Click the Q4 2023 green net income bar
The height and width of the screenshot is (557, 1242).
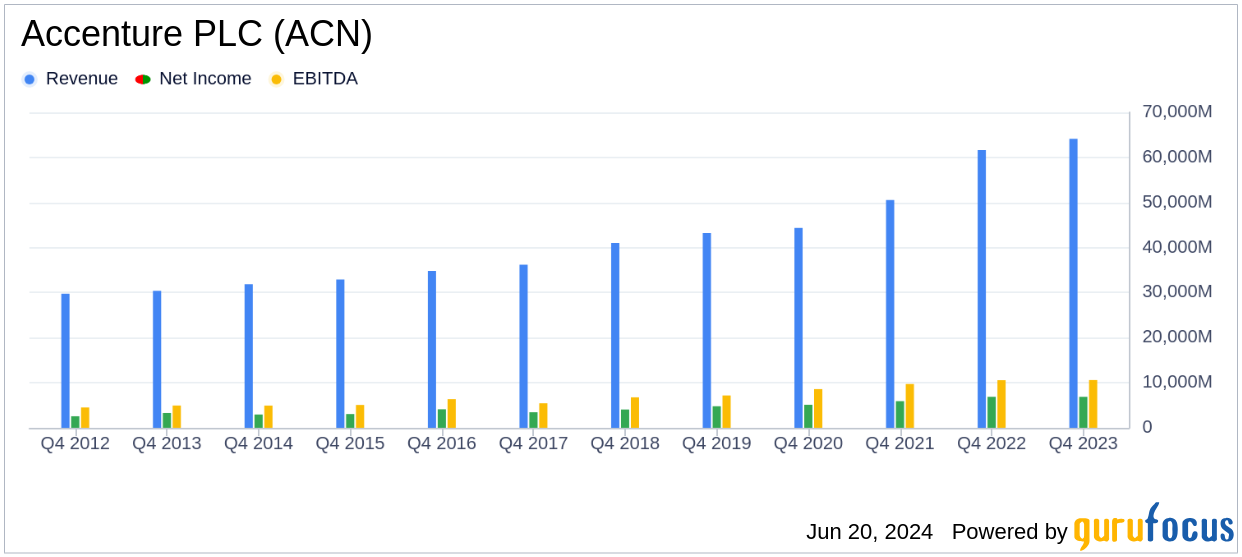pyautogui.click(x=1083, y=413)
